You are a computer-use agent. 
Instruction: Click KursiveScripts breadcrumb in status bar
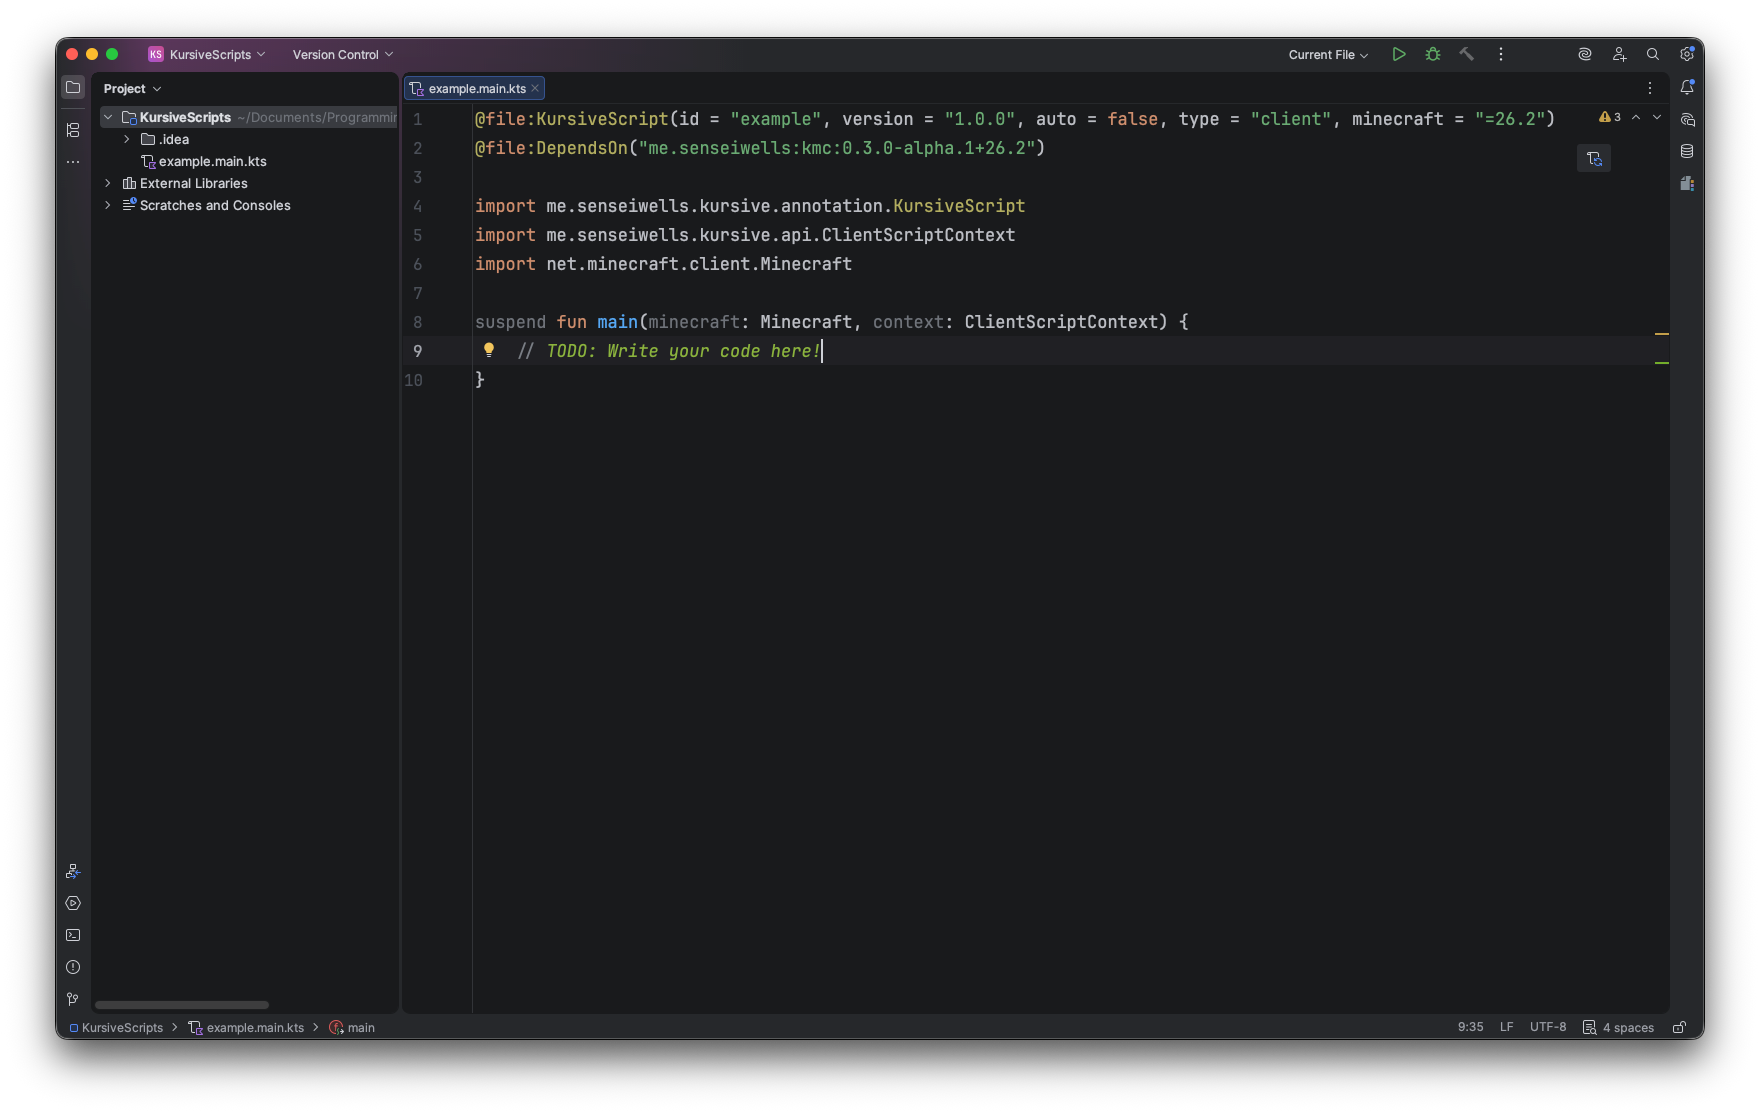coord(116,1027)
